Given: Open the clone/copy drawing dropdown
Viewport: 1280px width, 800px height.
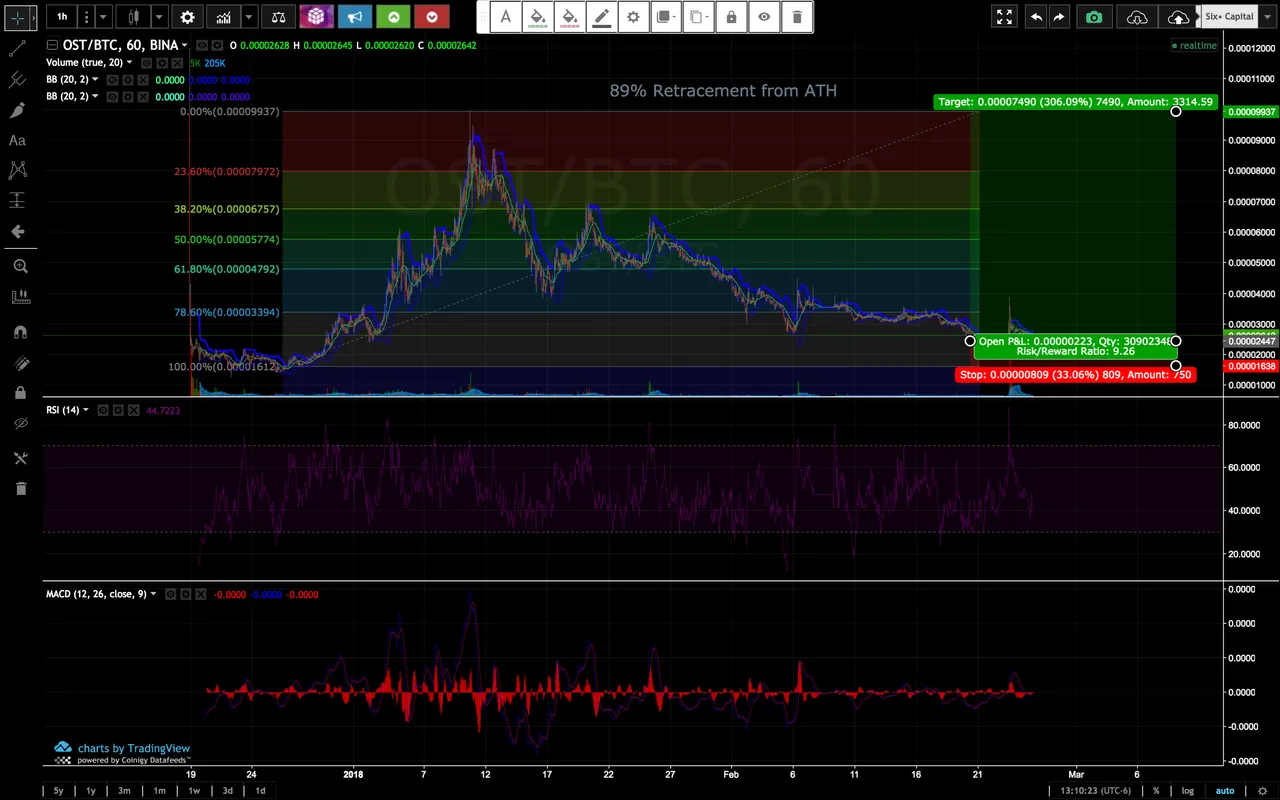Looking at the screenshot, I should [x=699, y=17].
